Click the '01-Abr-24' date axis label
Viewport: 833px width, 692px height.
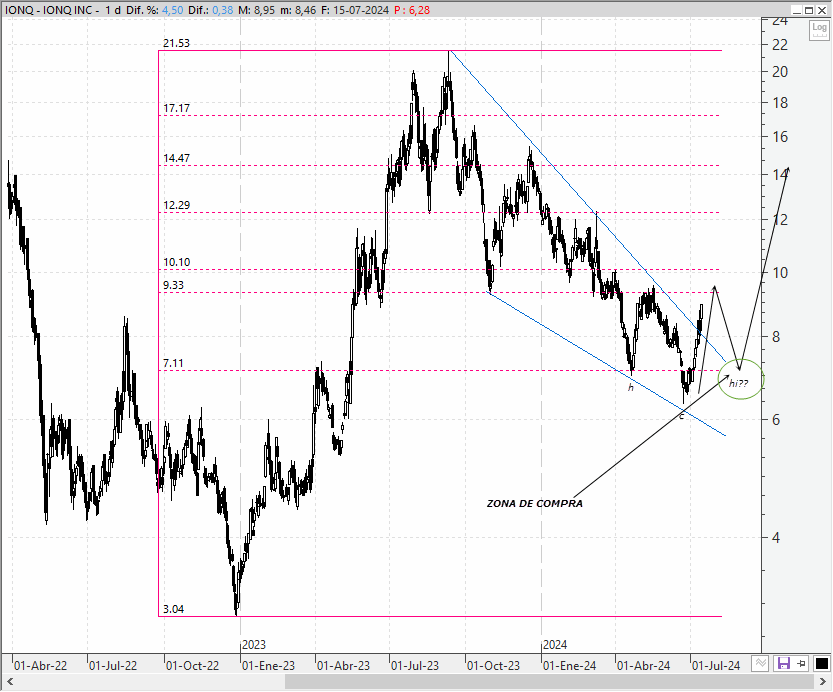pos(643,665)
